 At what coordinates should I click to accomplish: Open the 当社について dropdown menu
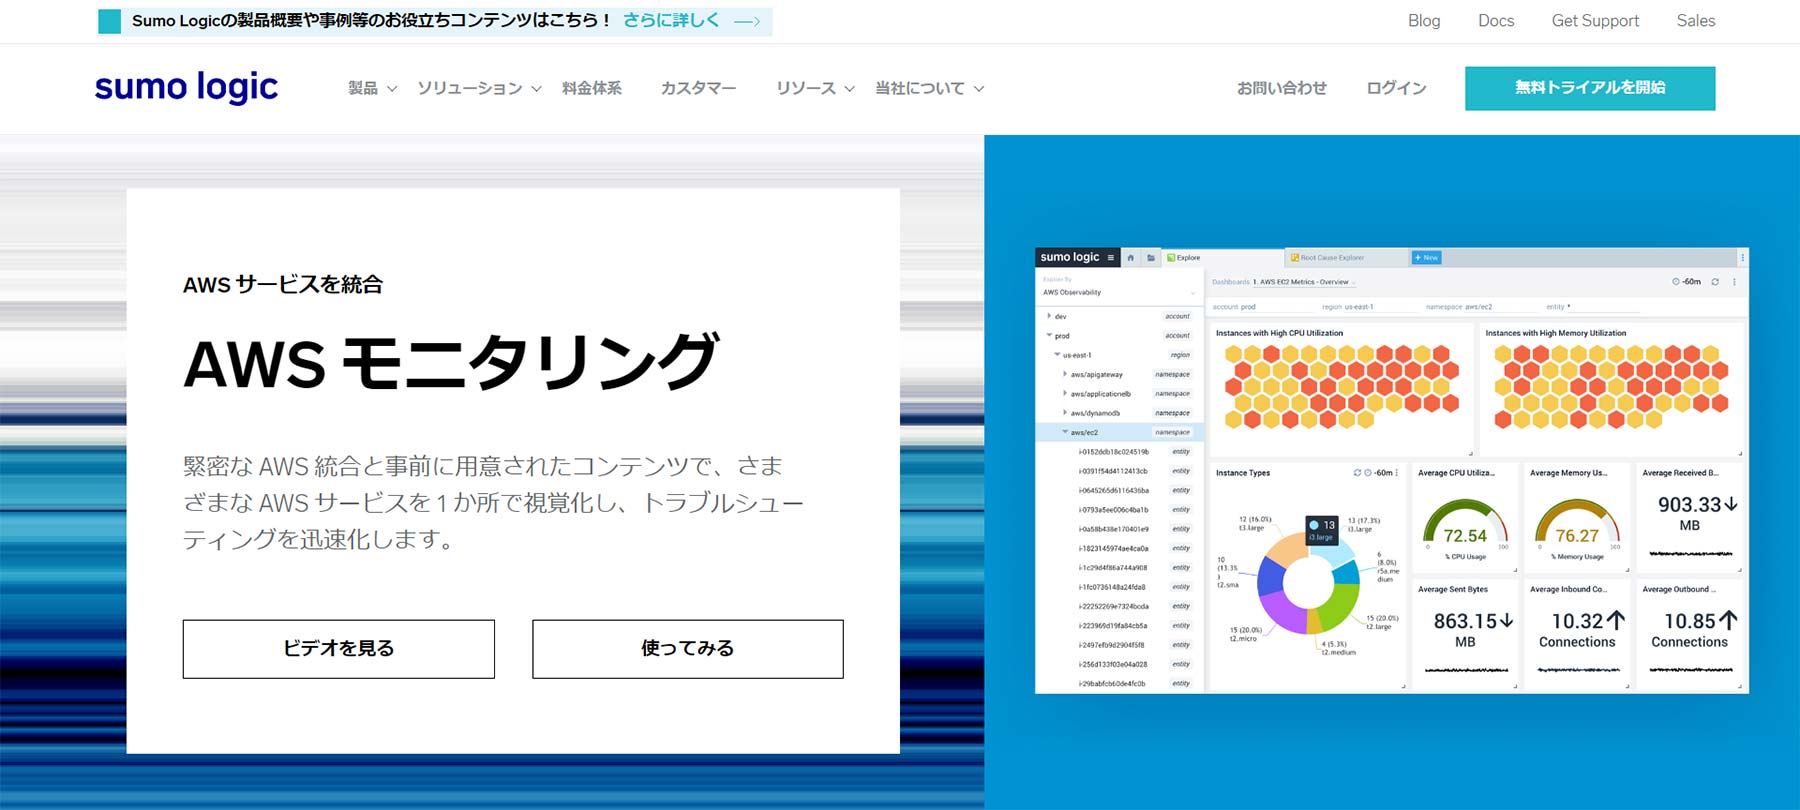[929, 88]
